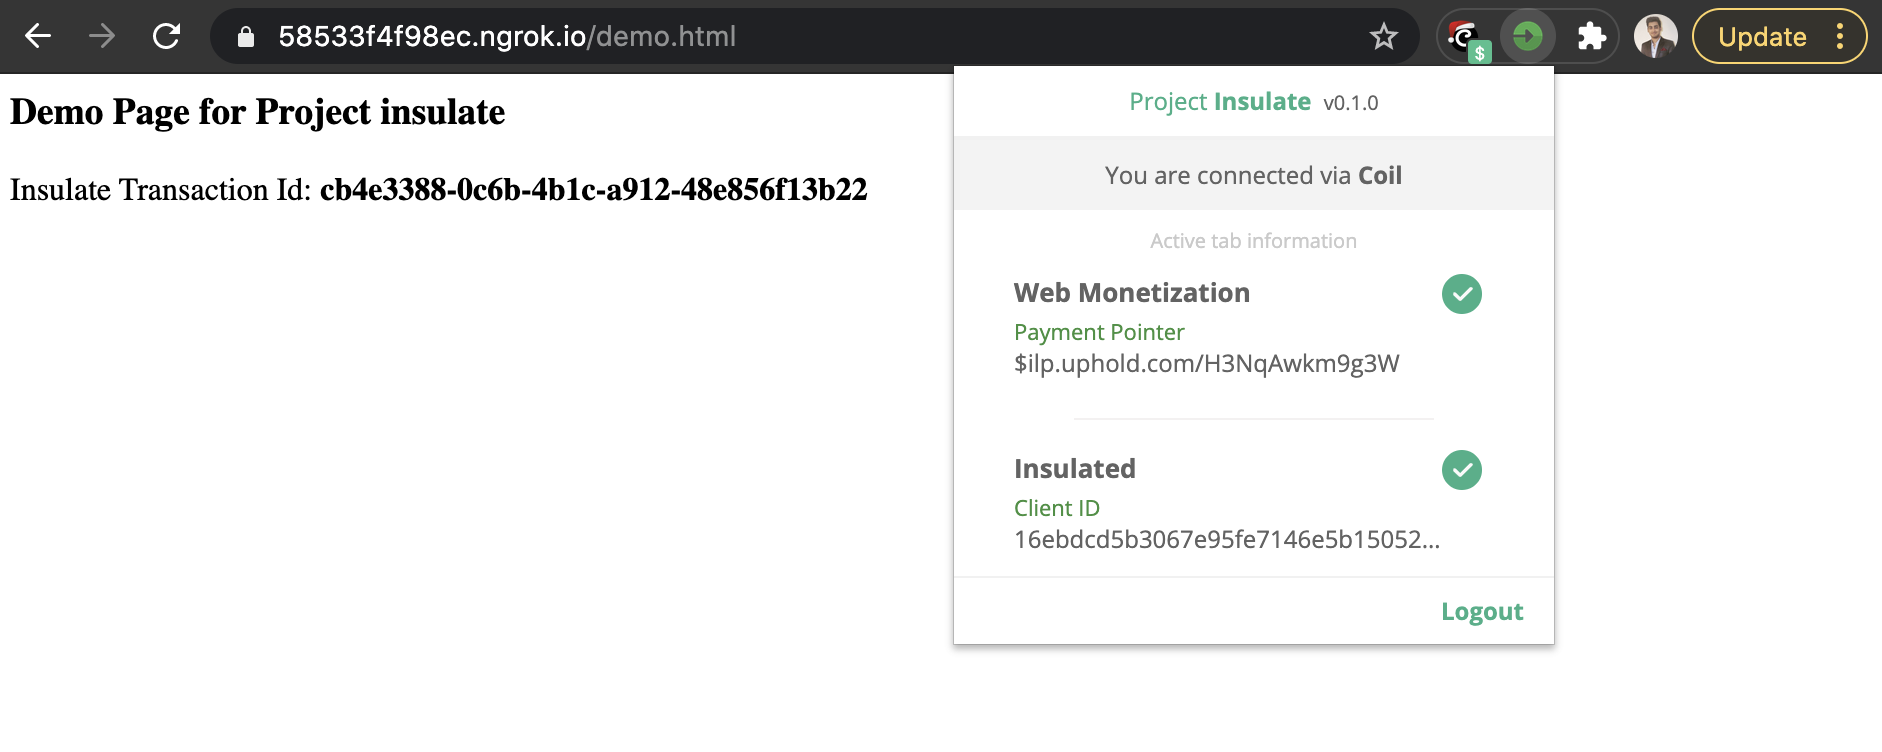This screenshot has height=752, width=1882.
Task: Open Chrome three-dot menu
Action: pos(1839,37)
